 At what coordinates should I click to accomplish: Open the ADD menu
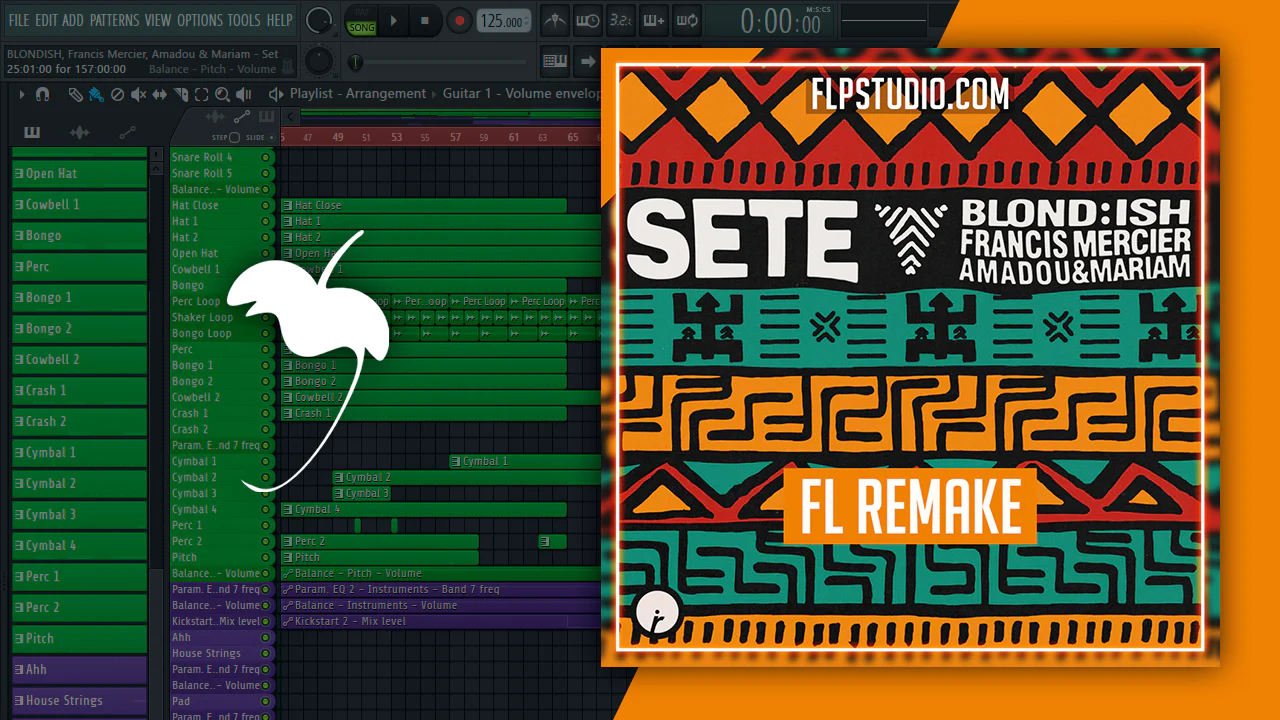point(73,20)
